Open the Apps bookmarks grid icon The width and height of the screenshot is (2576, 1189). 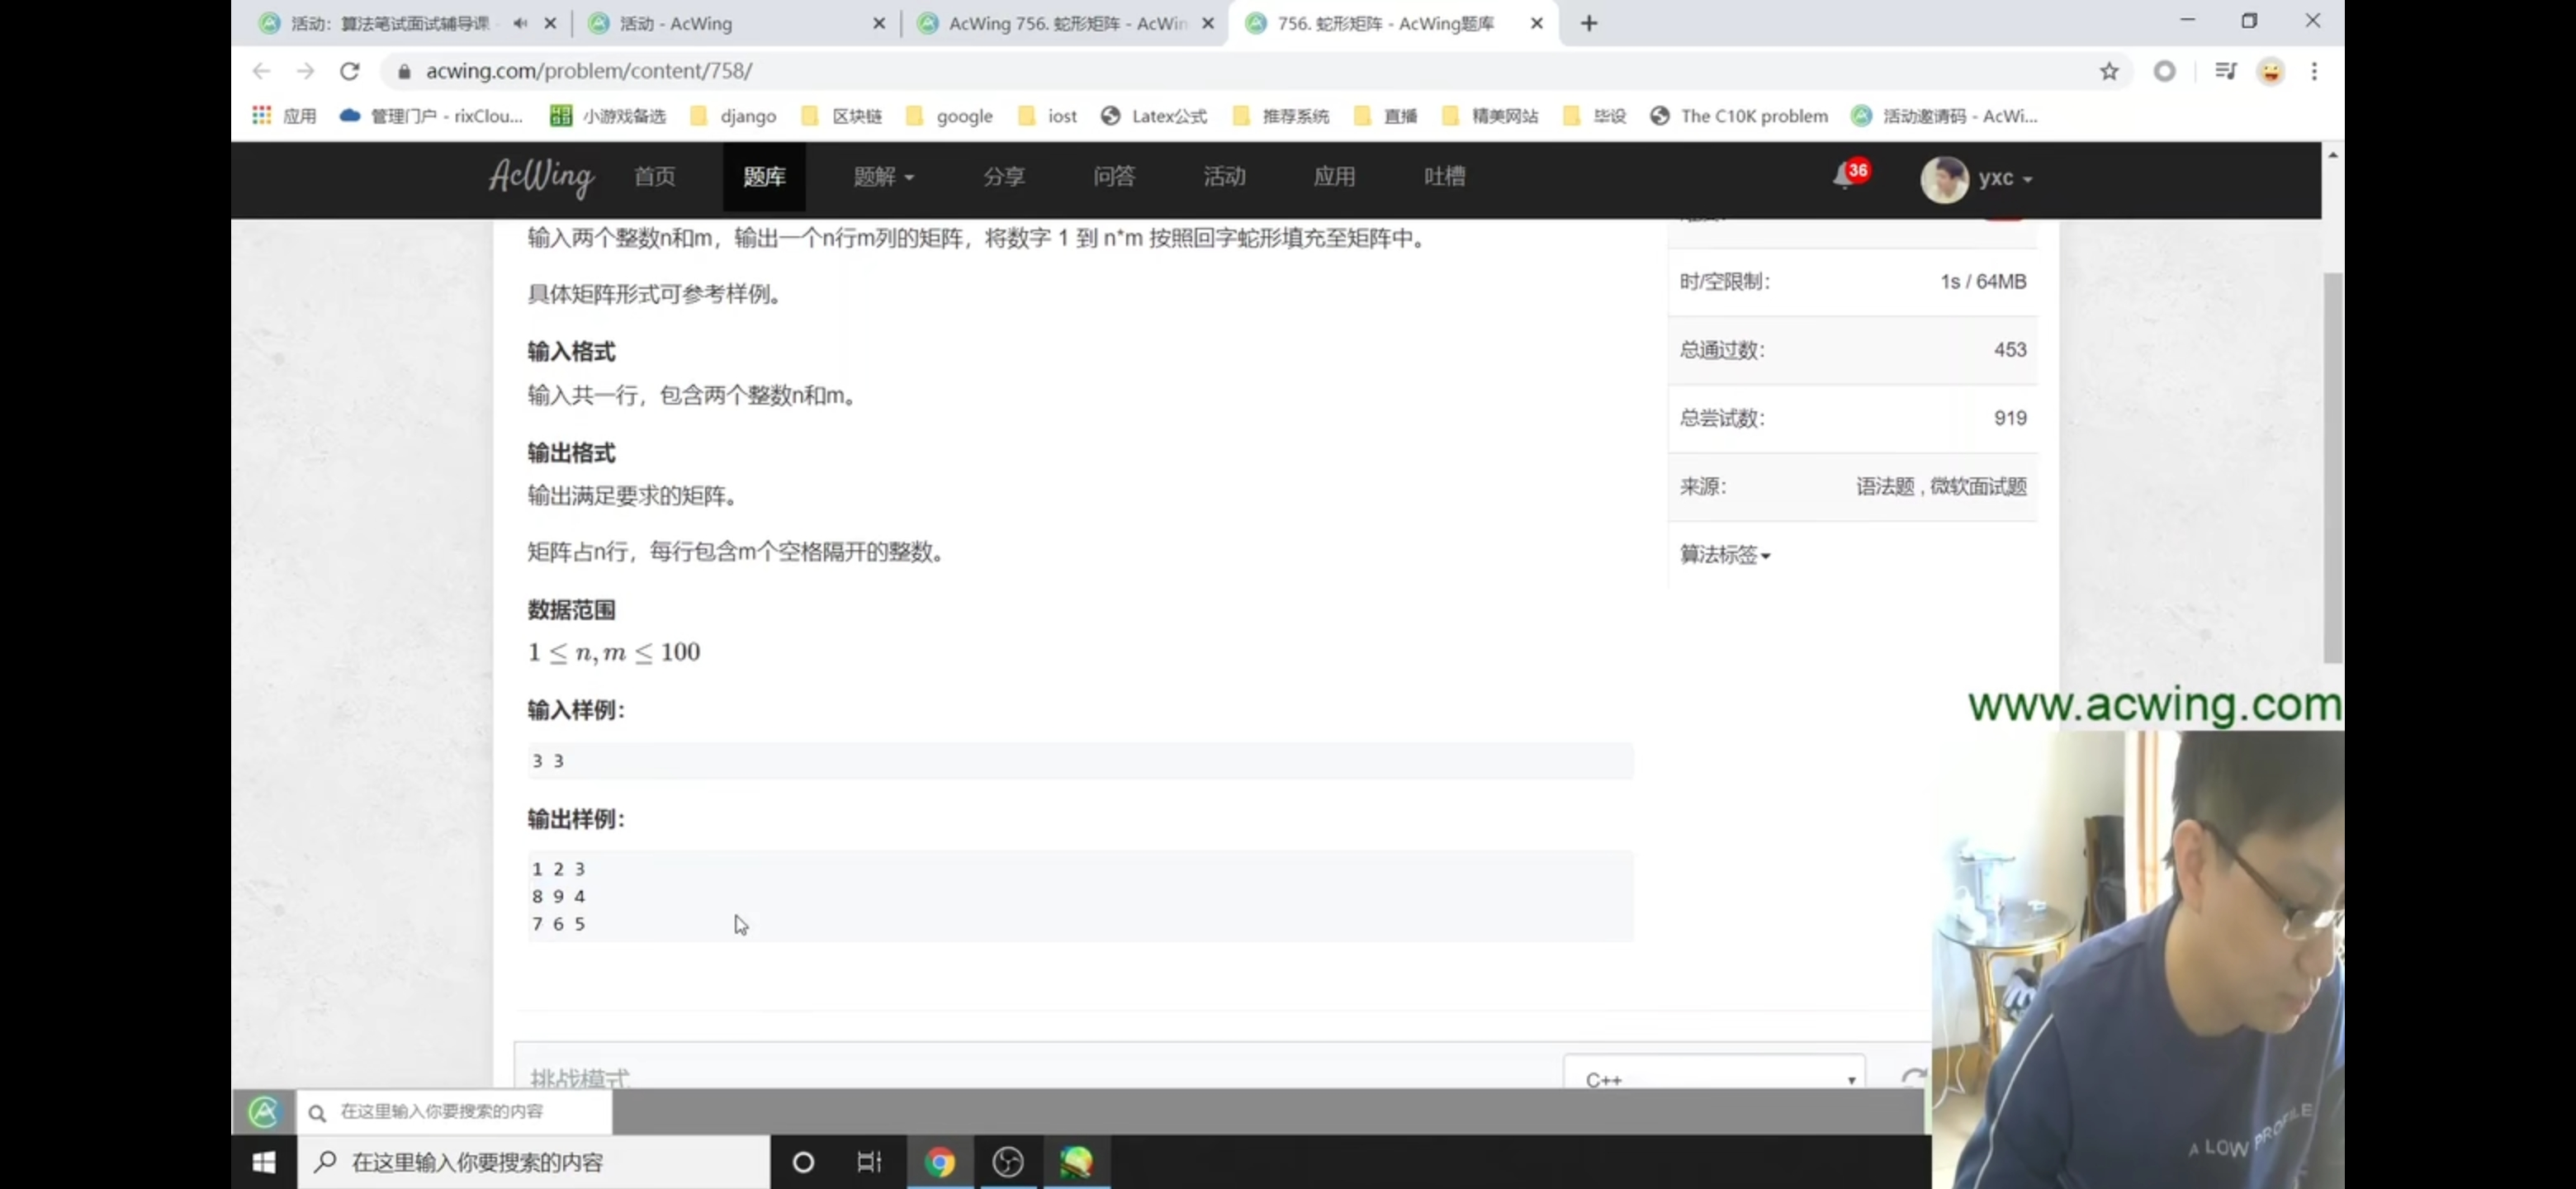[x=262, y=116]
